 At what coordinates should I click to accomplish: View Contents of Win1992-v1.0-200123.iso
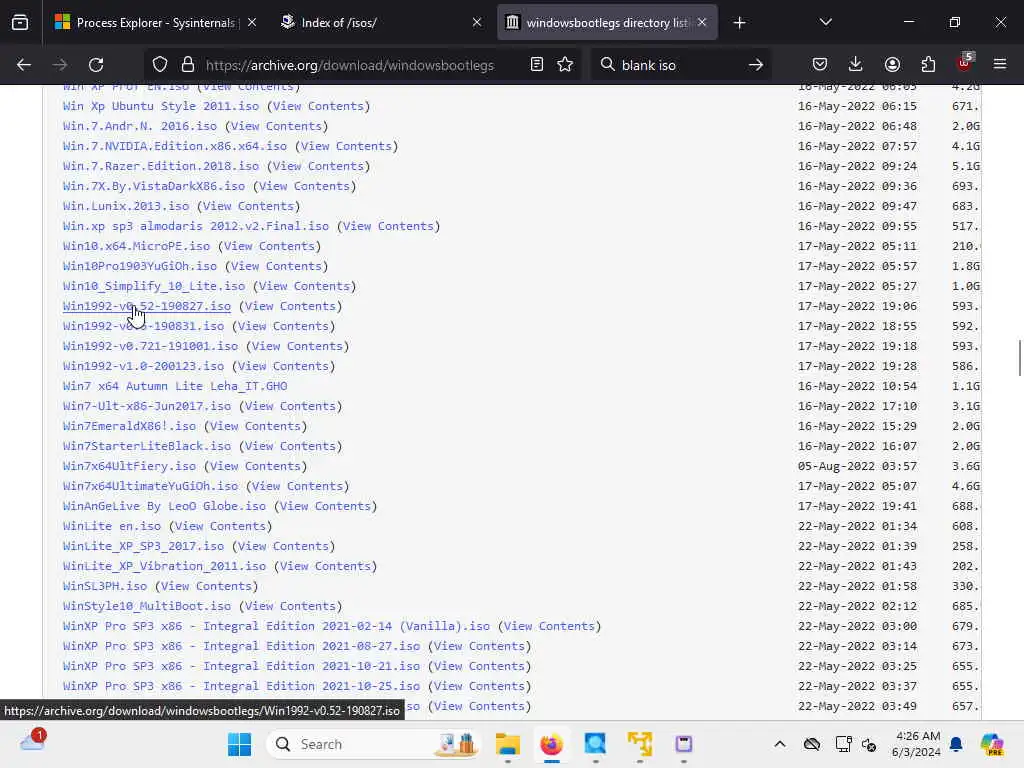click(x=283, y=366)
